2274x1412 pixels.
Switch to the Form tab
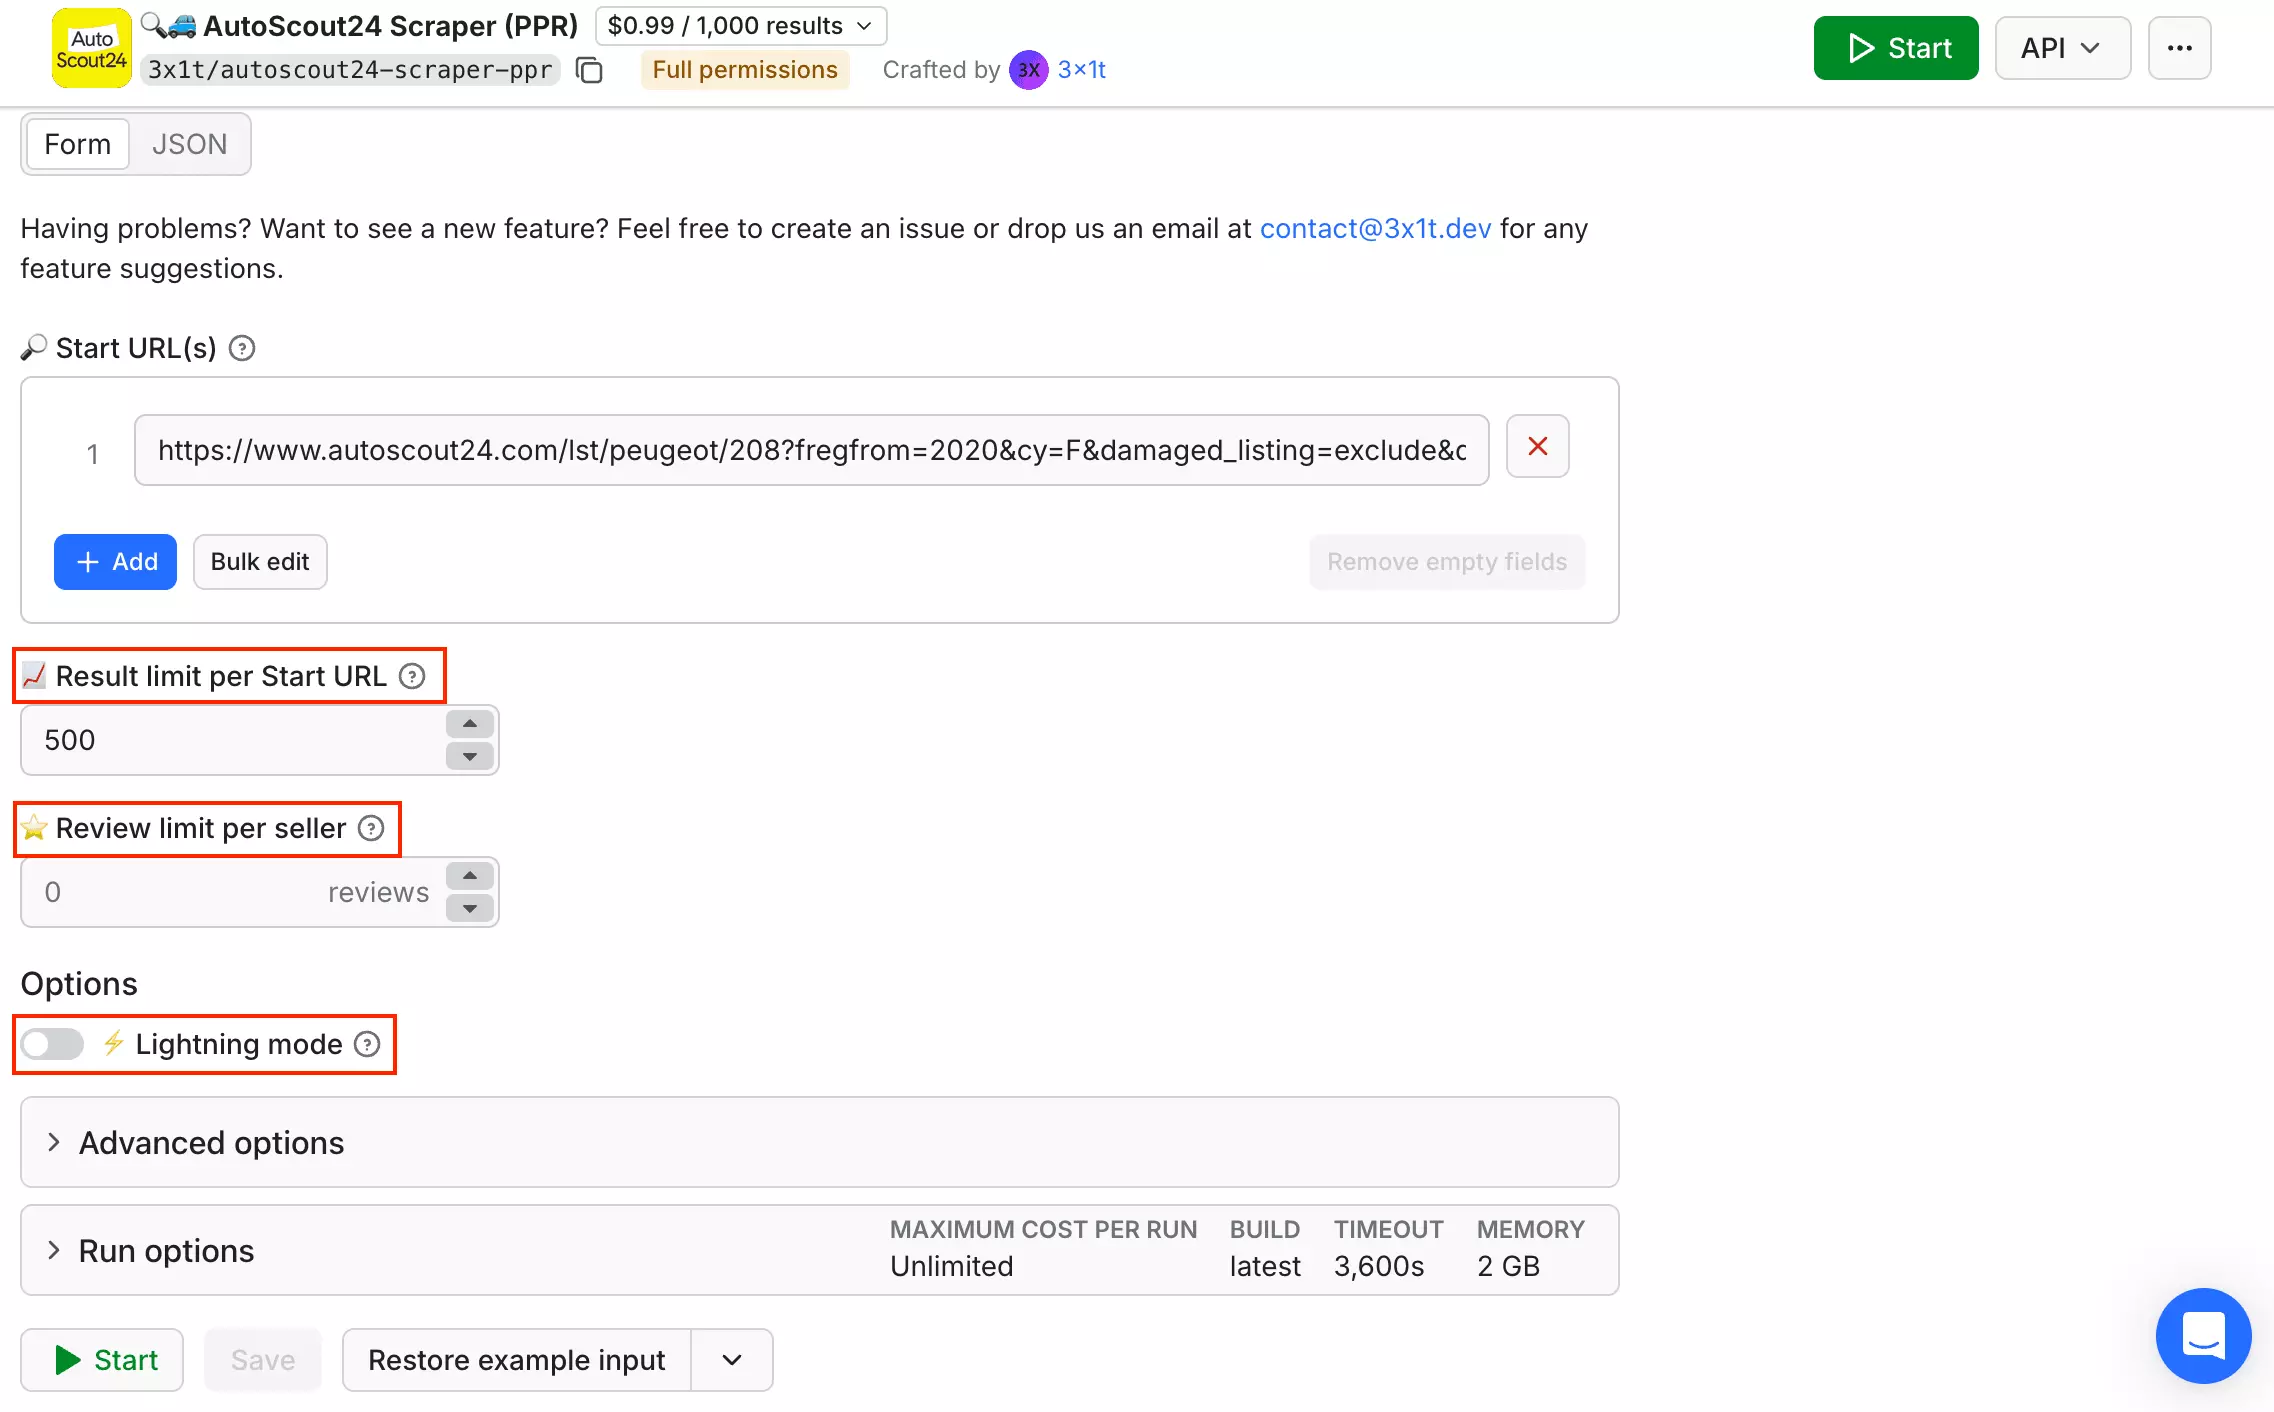click(x=78, y=144)
